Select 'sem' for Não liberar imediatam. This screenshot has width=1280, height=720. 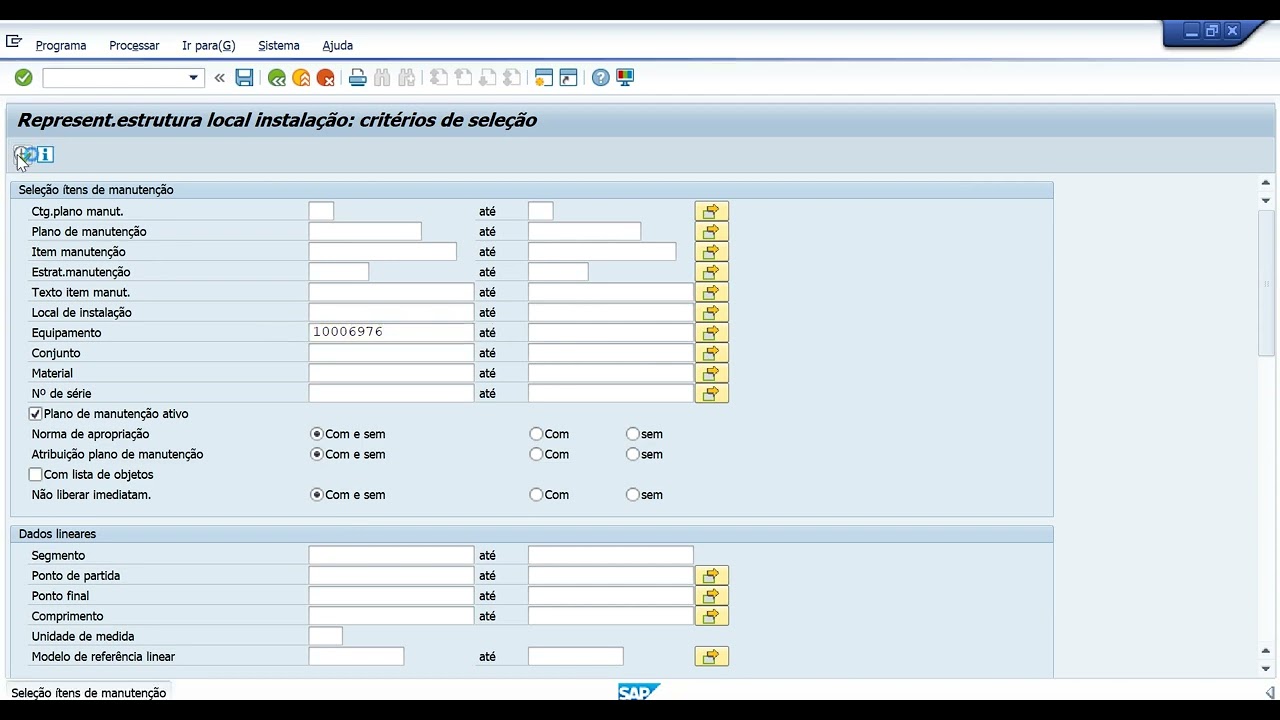click(x=632, y=495)
